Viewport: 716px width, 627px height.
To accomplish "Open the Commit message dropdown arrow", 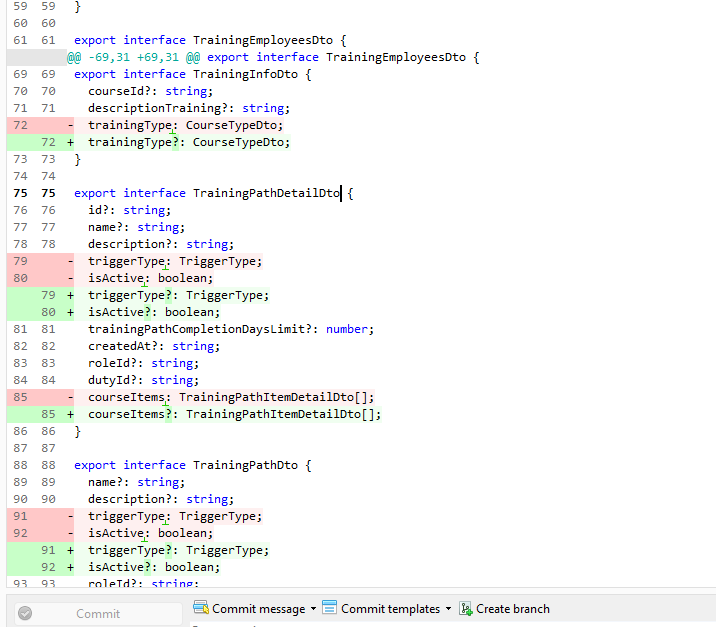I will (x=313, y=609).
